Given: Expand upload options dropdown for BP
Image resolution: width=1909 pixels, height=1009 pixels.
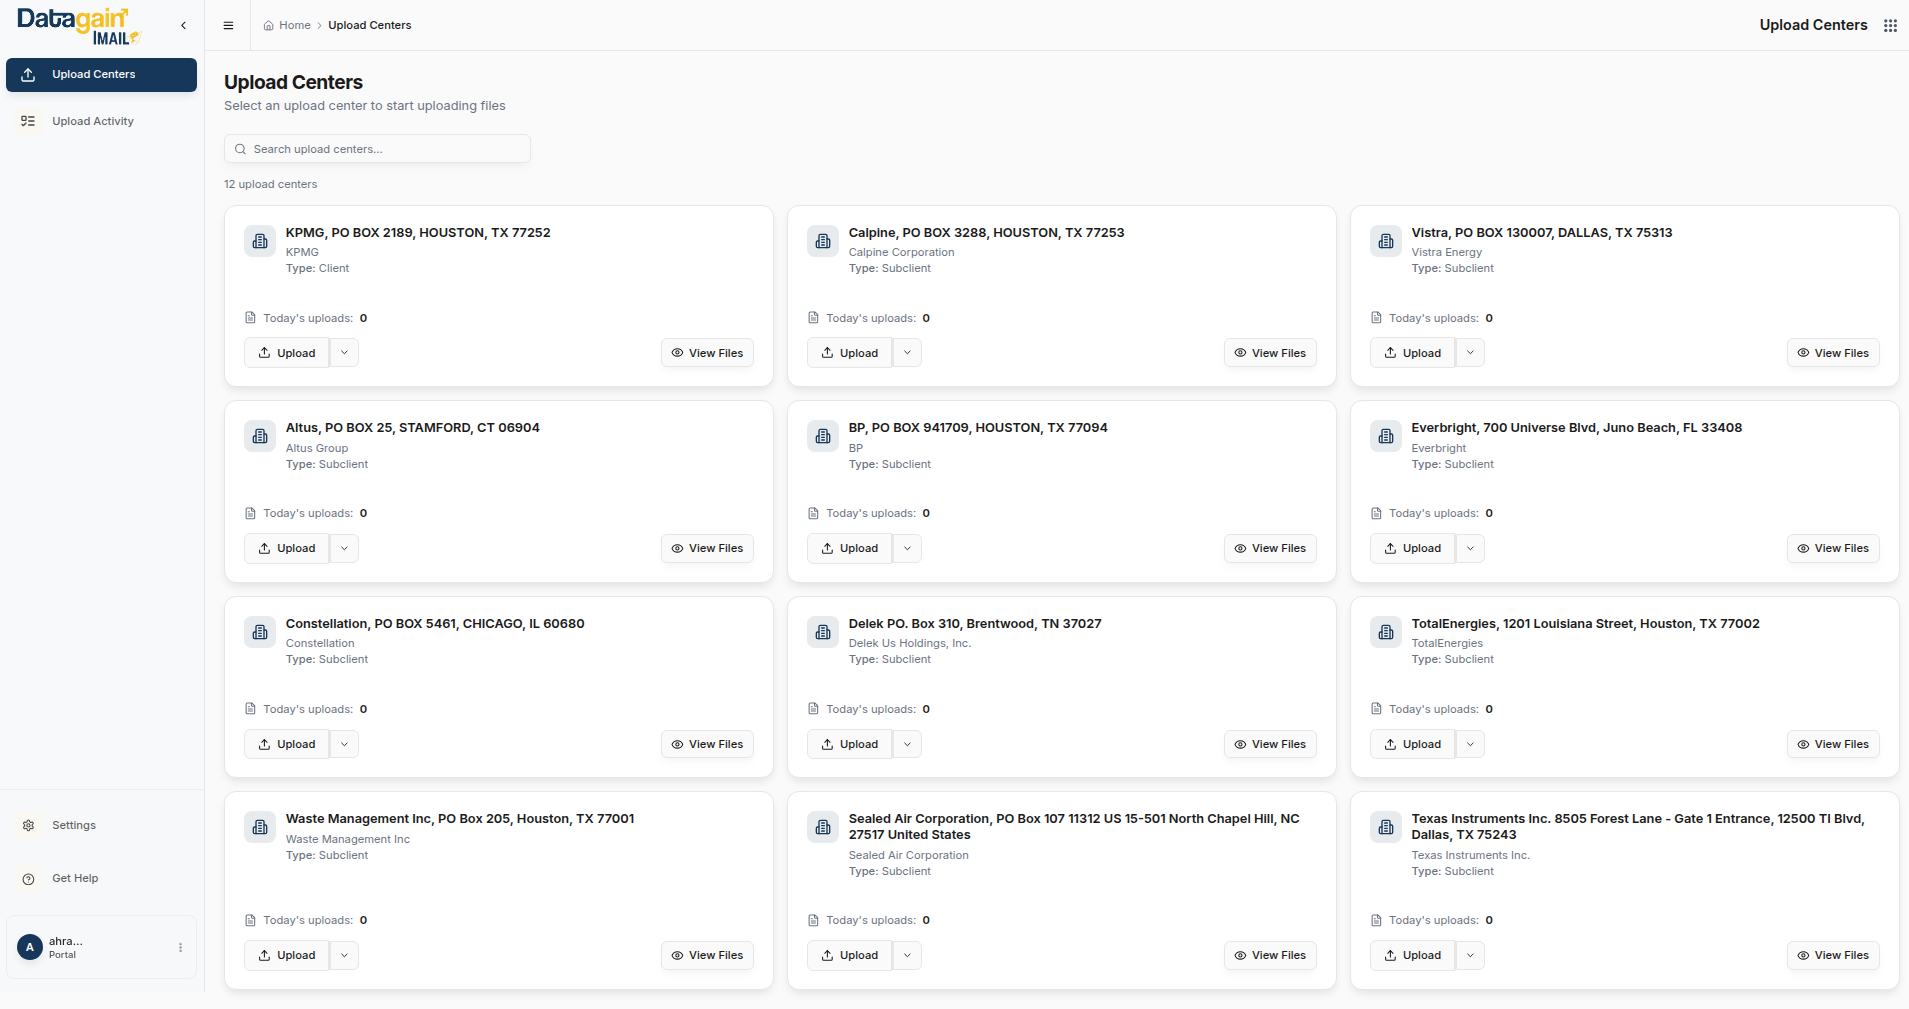Looking at the screenshot, I should pyautogui.click(x=907, y=548).
